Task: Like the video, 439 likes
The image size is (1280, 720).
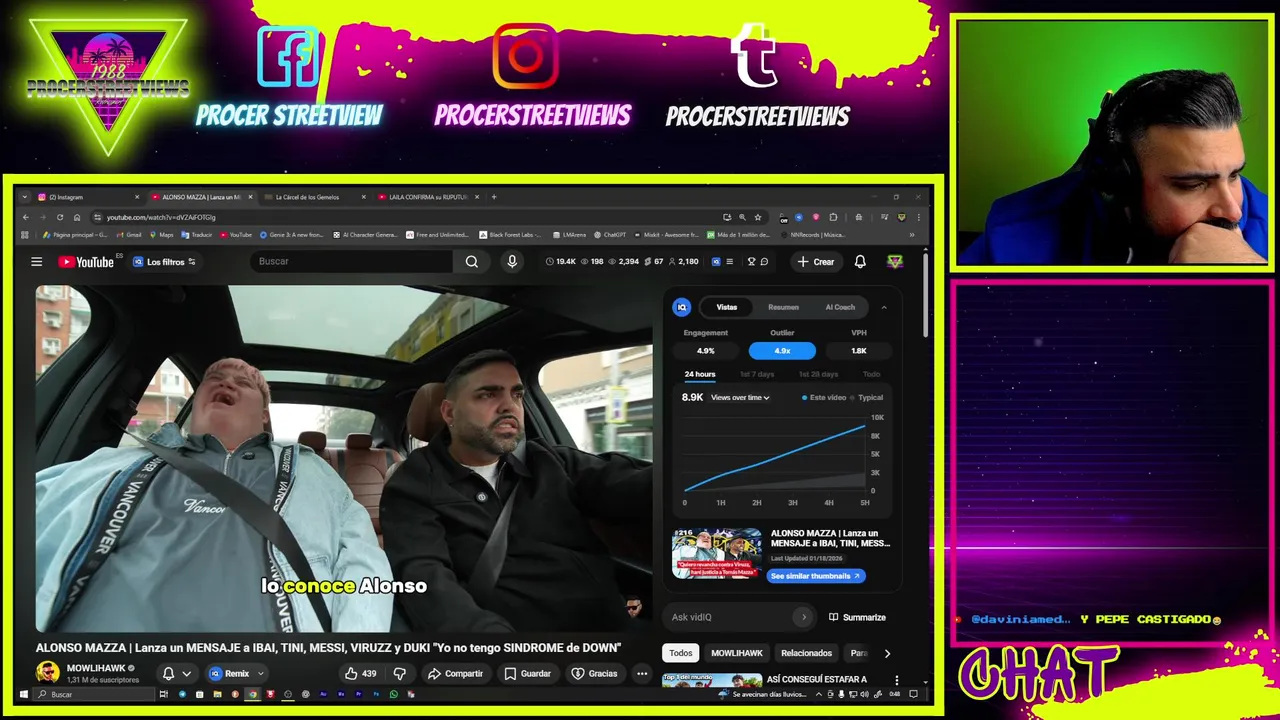Action: click(360, 674)
